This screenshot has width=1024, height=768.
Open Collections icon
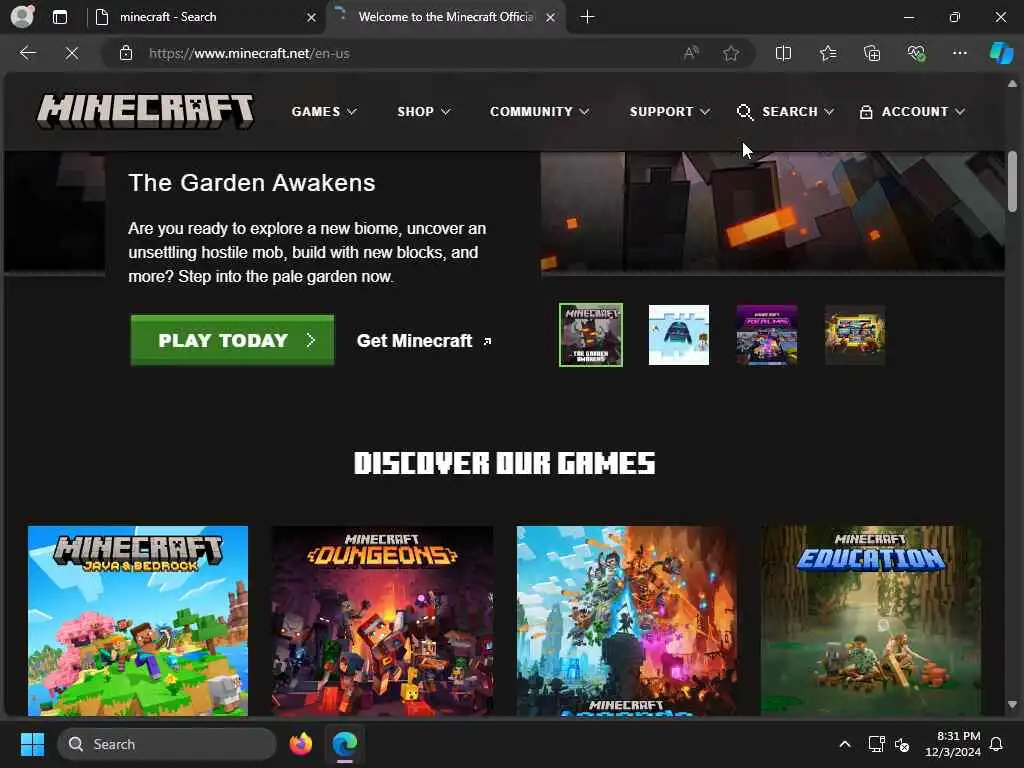(x=872, y=53)
